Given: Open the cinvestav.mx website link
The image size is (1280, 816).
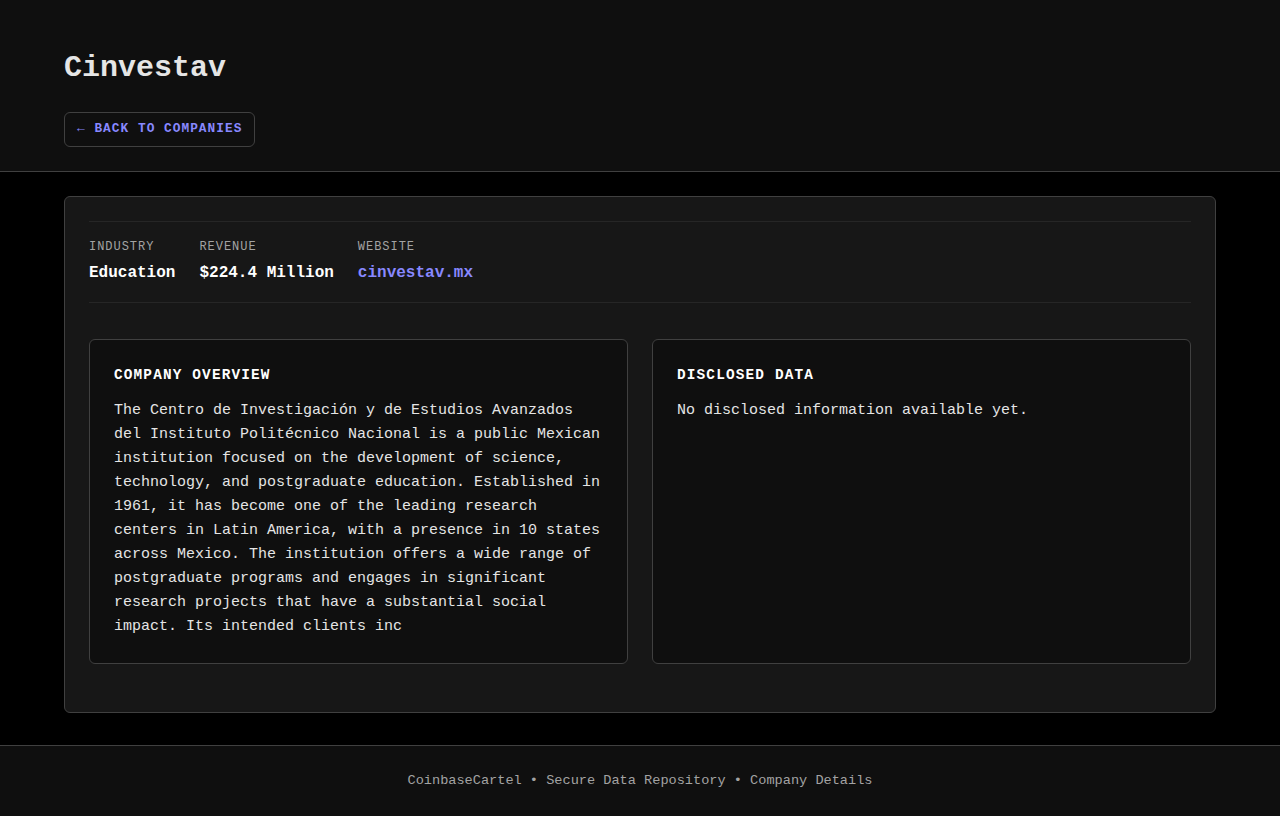Looking at the screenshot, I should [415, 272].
